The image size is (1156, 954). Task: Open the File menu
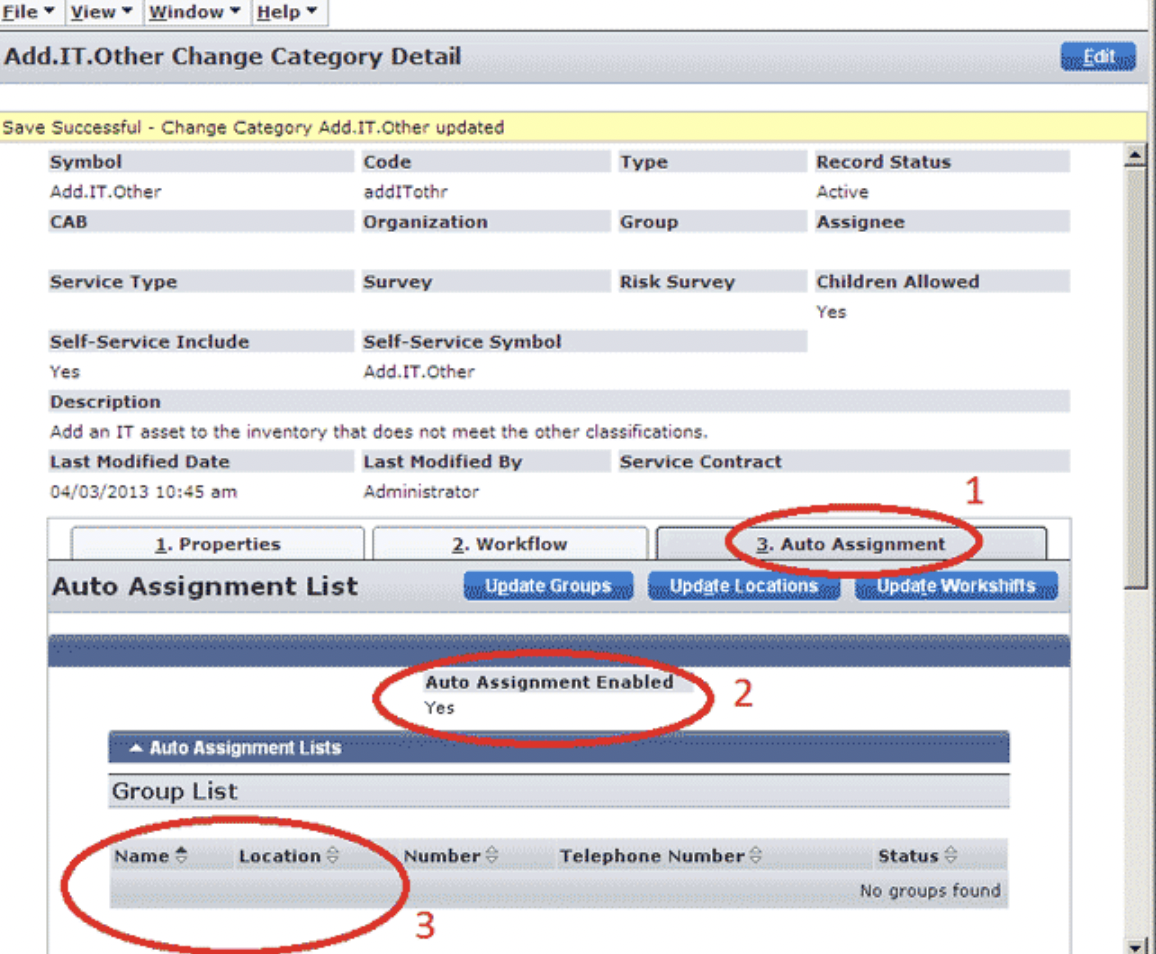click(x=28, y=12)
